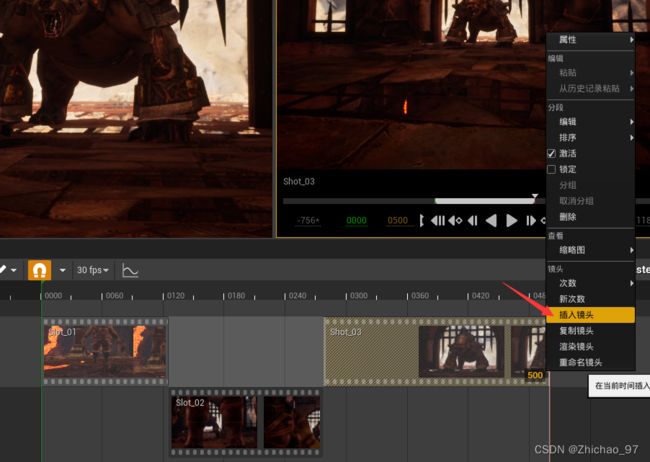Viewport: 650px width, 462px height.
Task: Choose 删除 from the context menu
Action: tap(591, 216)
